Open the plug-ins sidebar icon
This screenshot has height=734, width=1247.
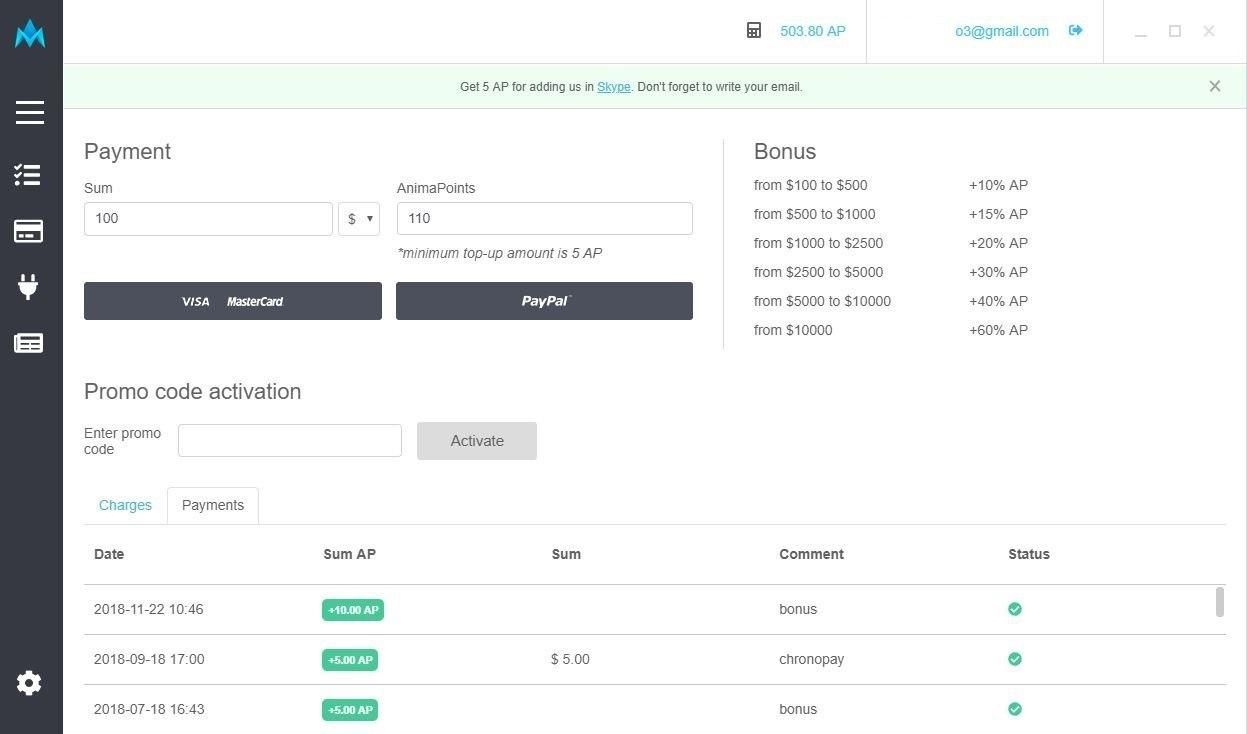pyautogui.click(x=28, y=287)
